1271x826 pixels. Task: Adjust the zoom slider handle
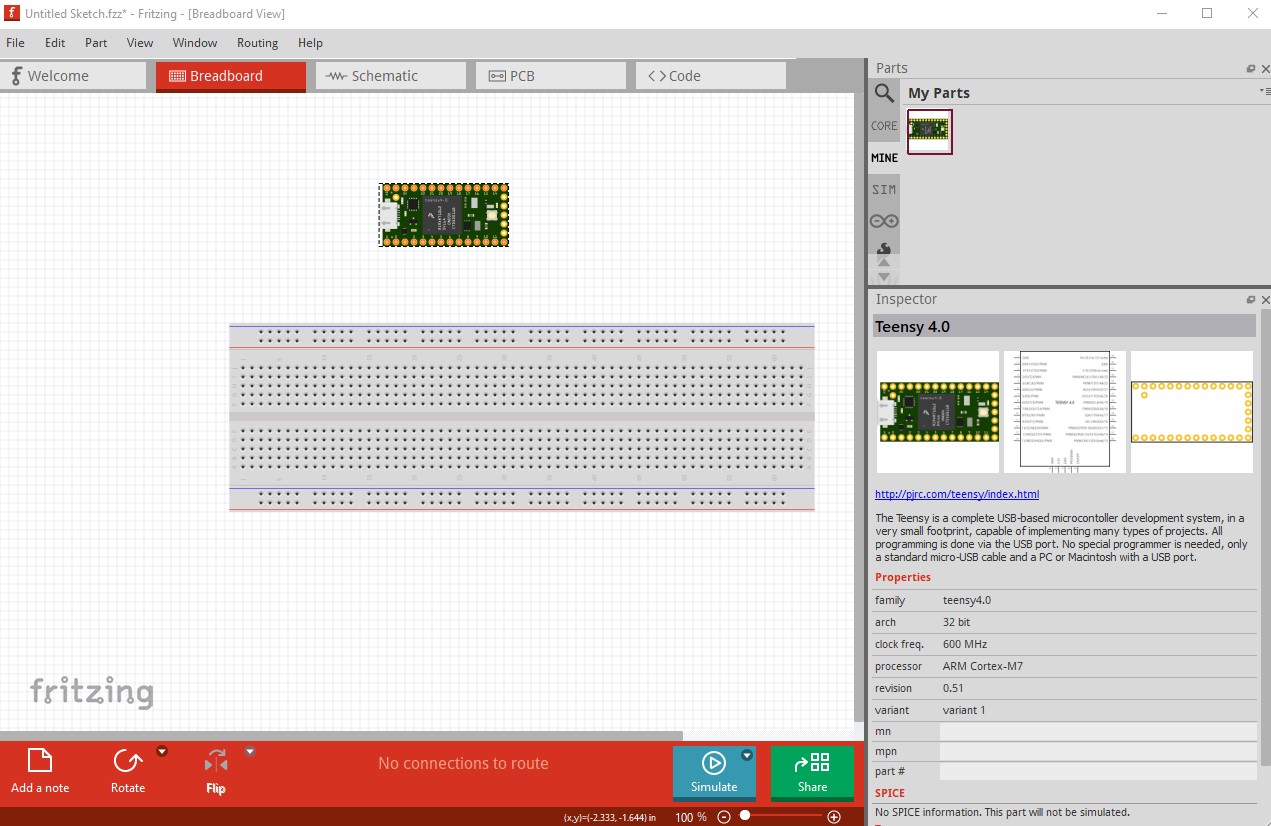click(x=745, y=817)
